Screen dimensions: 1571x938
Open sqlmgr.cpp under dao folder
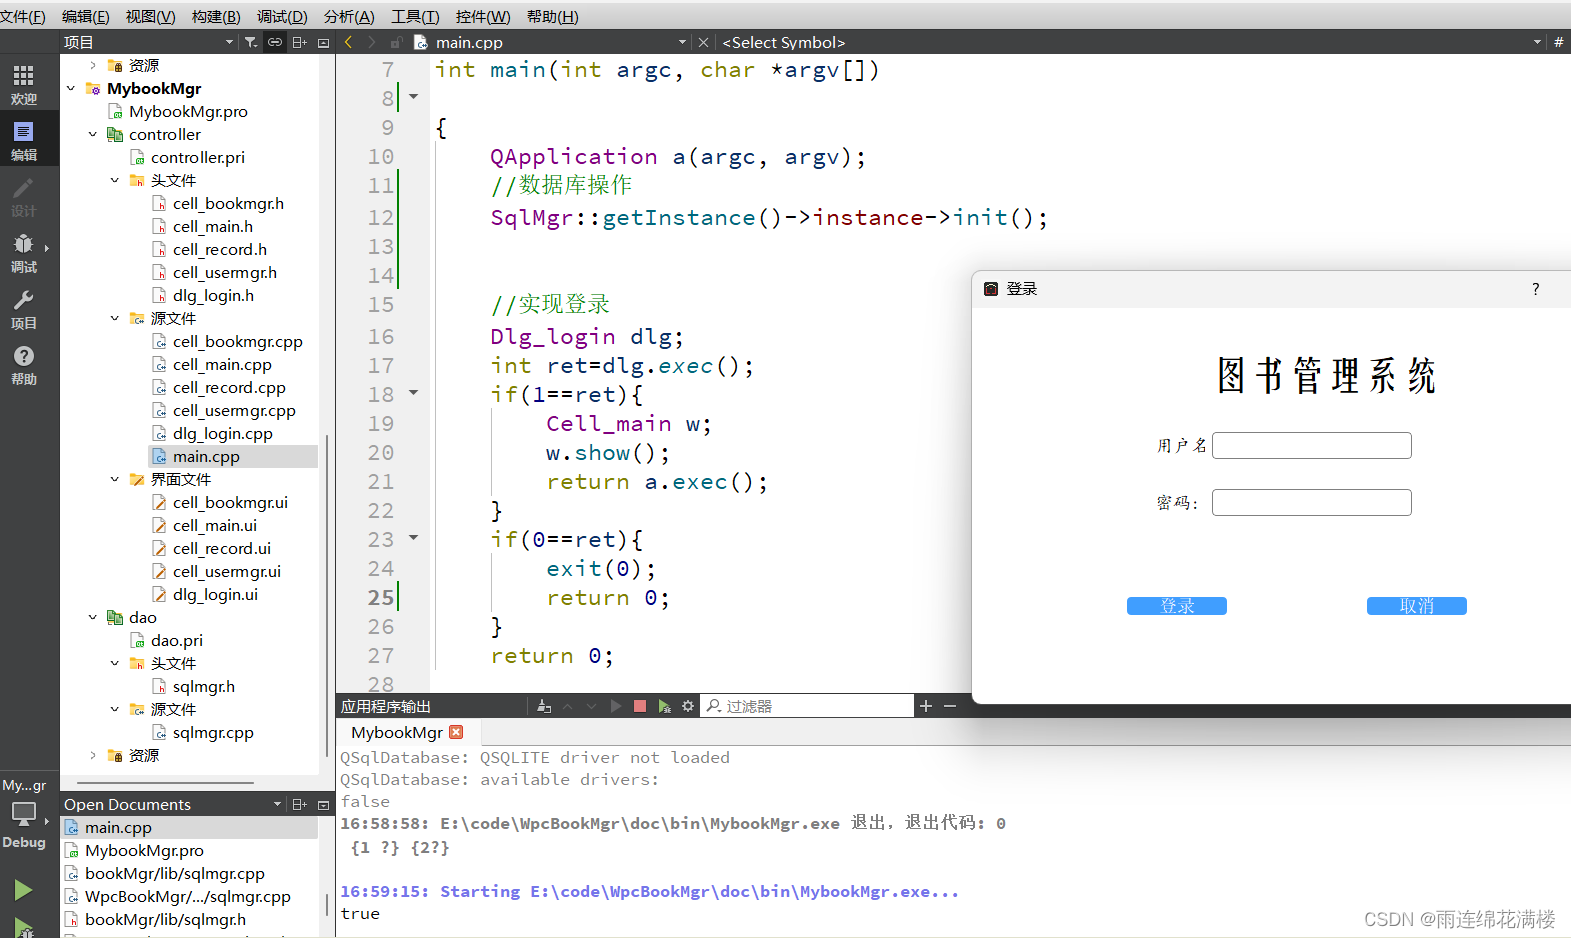(x=213, y=732)
